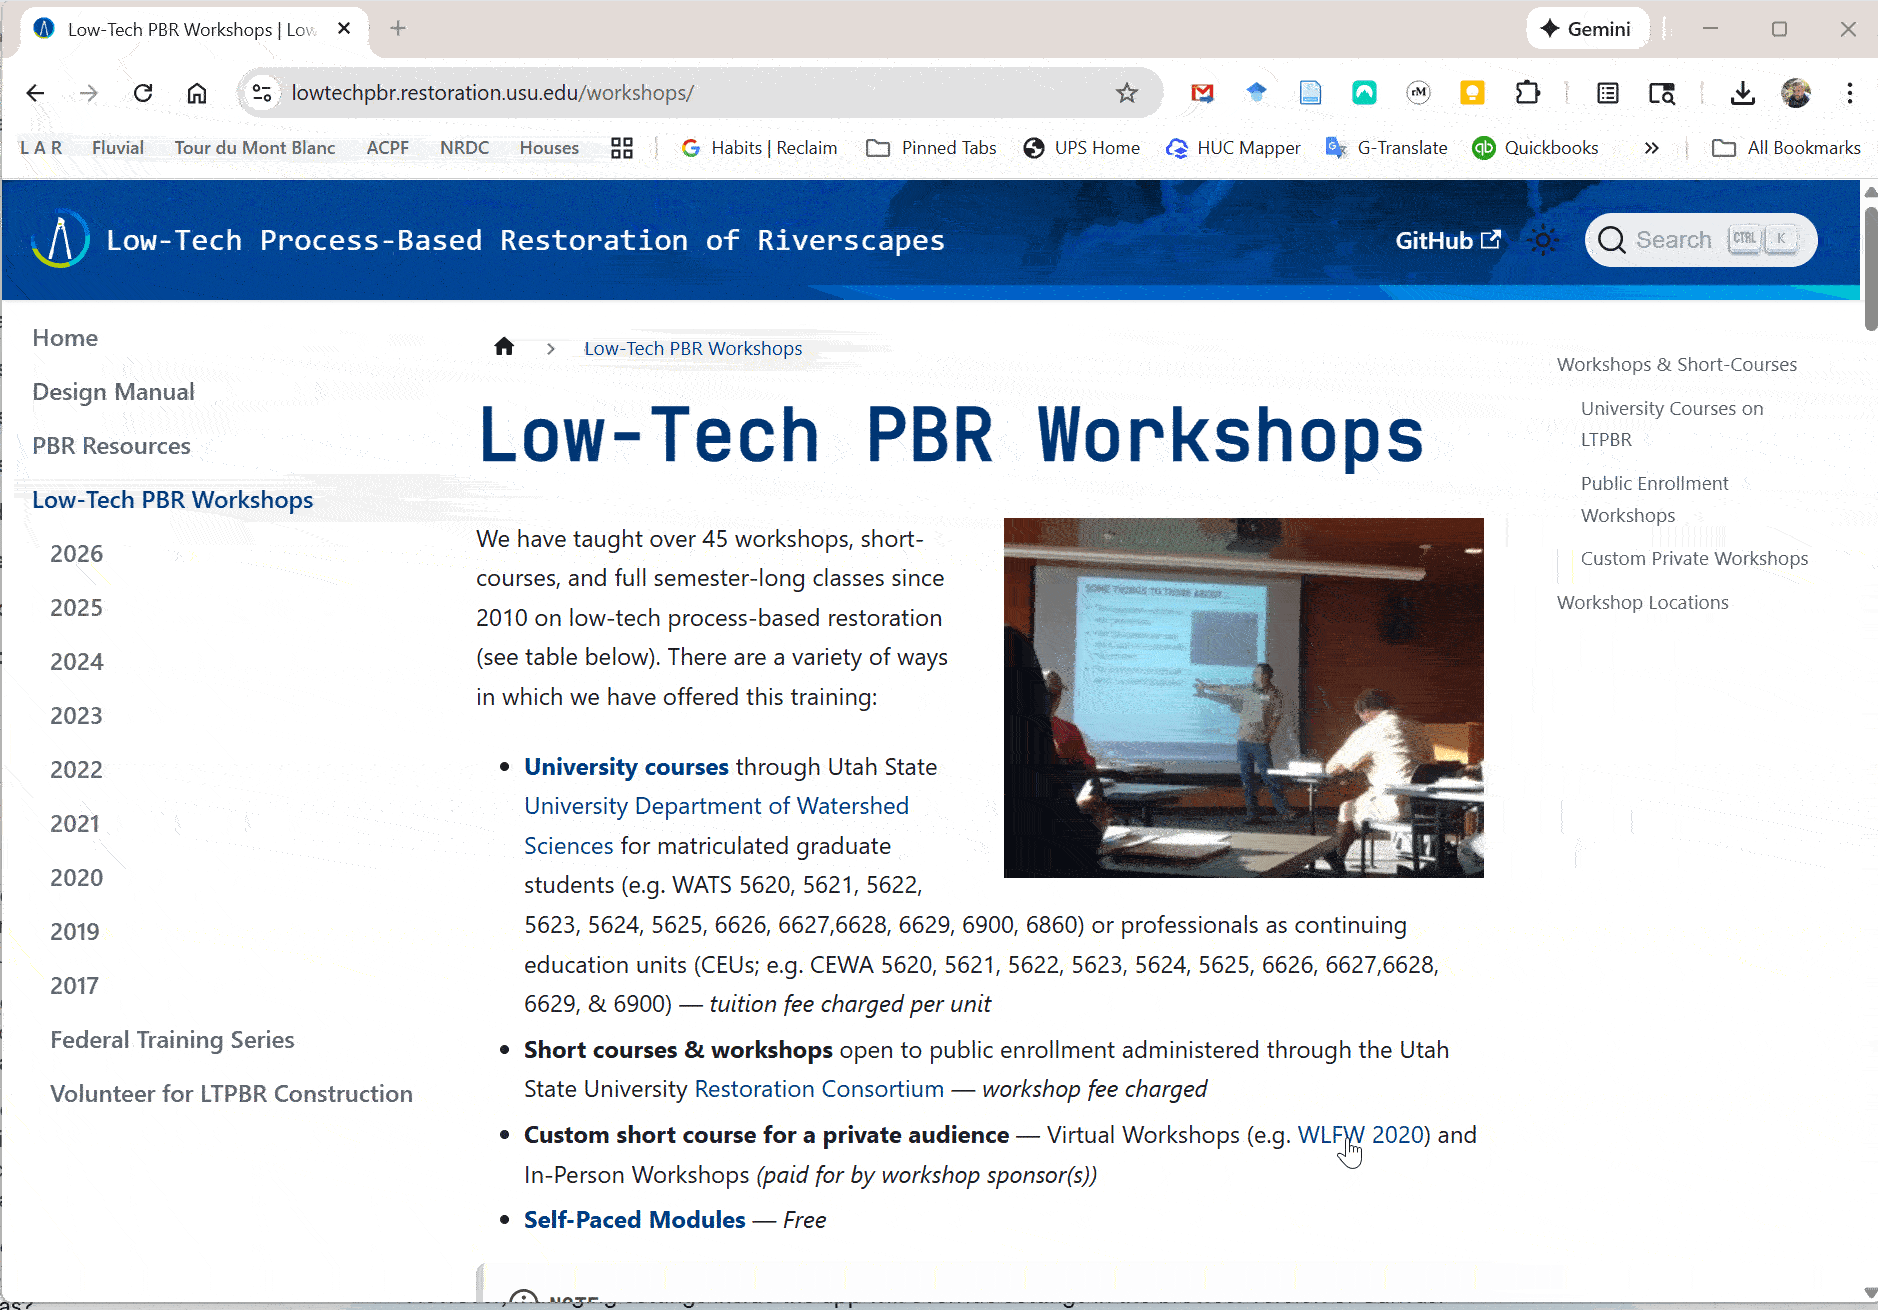The width and height of the screenshot is (1878, 1310).
Task: Click the site logo icon in header
Action: (x=60, y=240)
